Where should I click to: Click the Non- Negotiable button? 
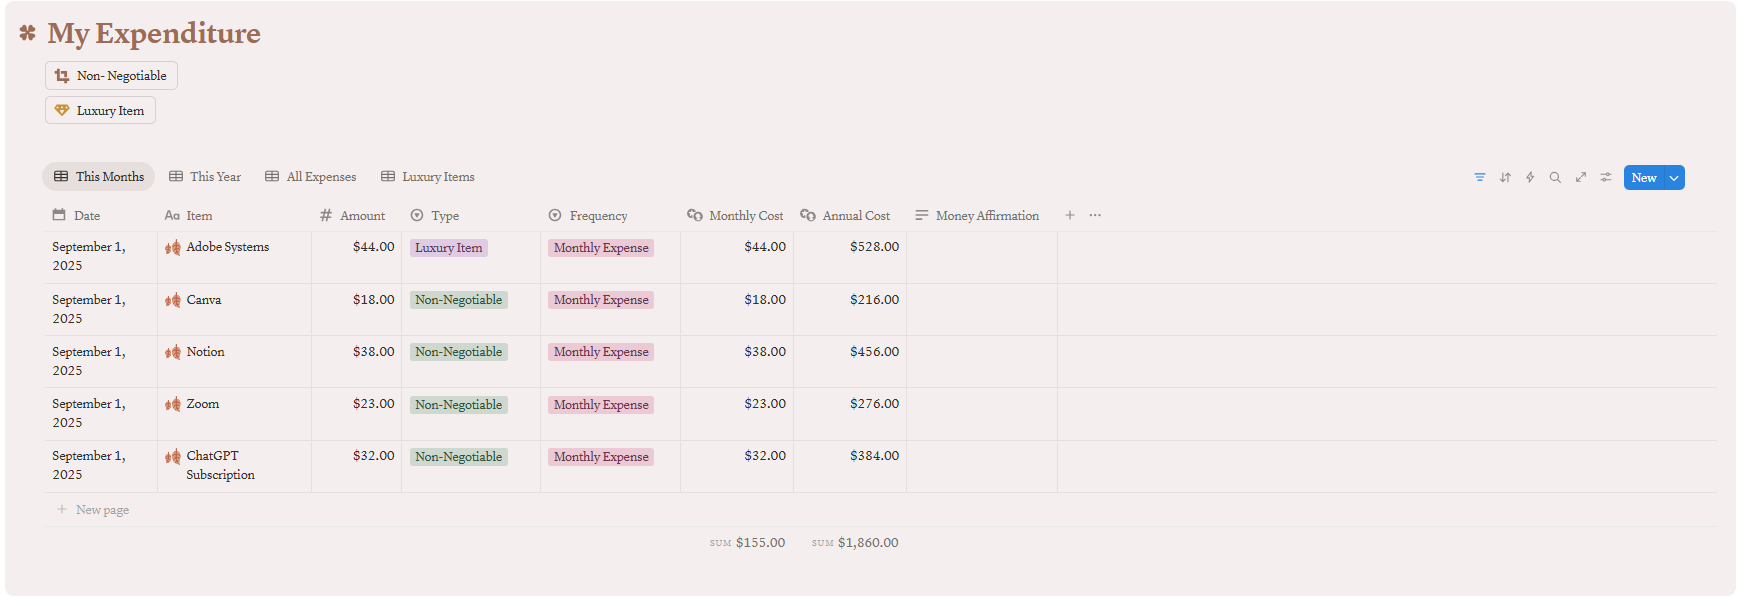[x=111, y=76]
